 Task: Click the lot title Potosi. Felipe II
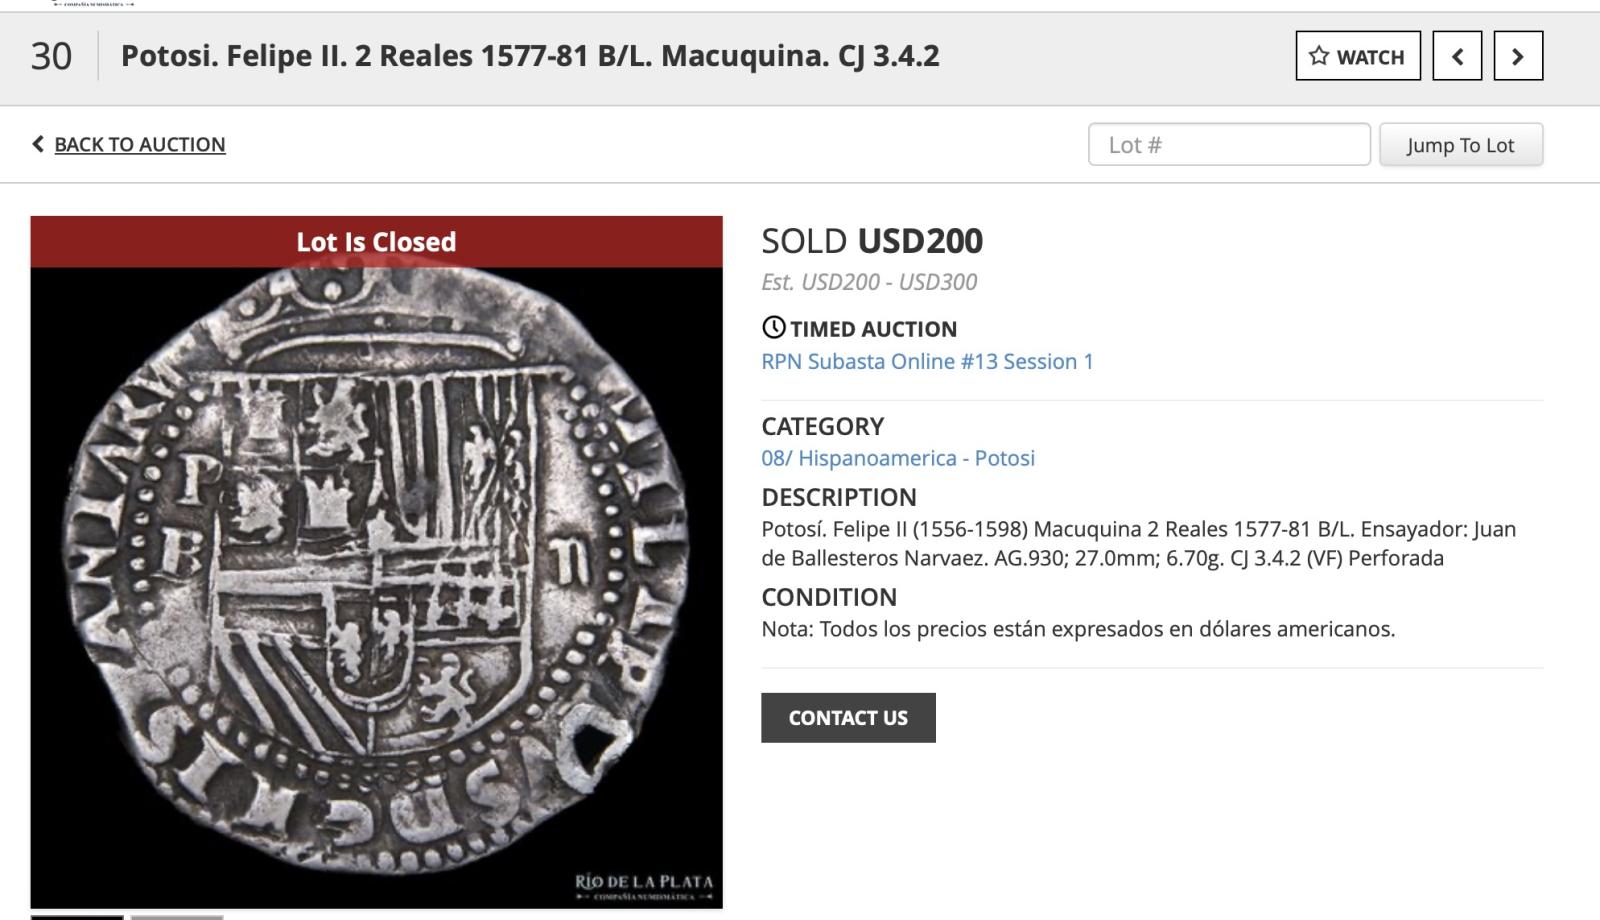[x=530, y=56]
